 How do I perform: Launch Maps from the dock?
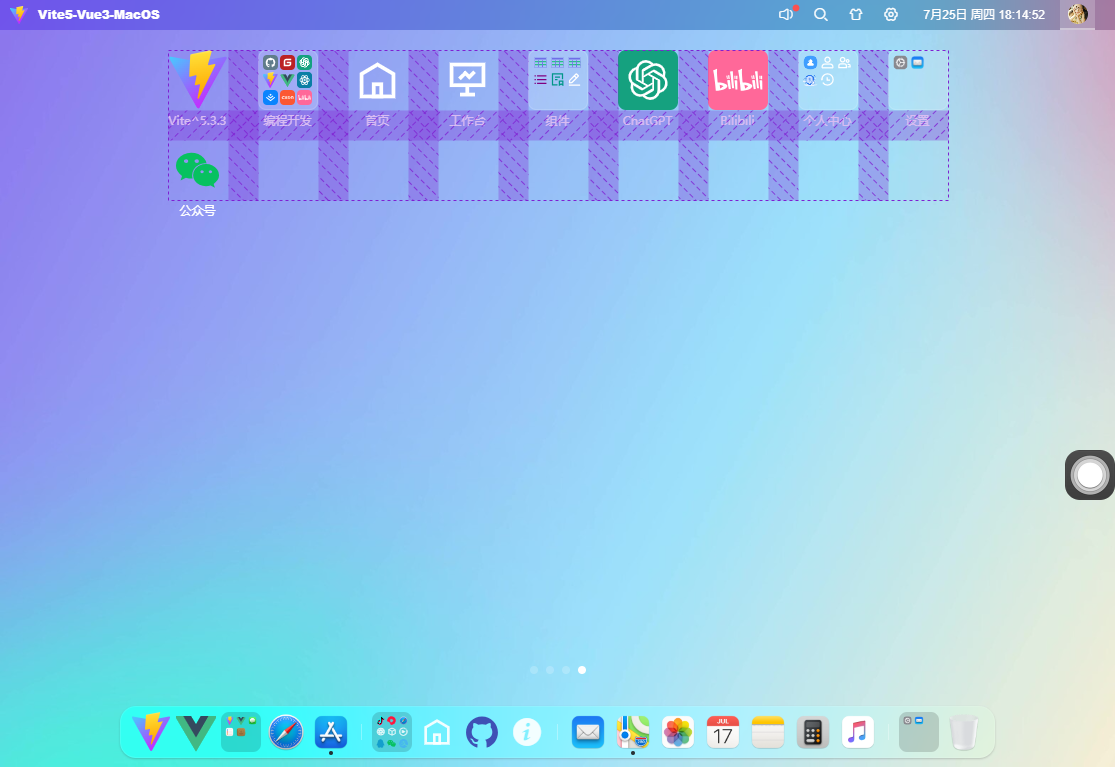point(633,732)
